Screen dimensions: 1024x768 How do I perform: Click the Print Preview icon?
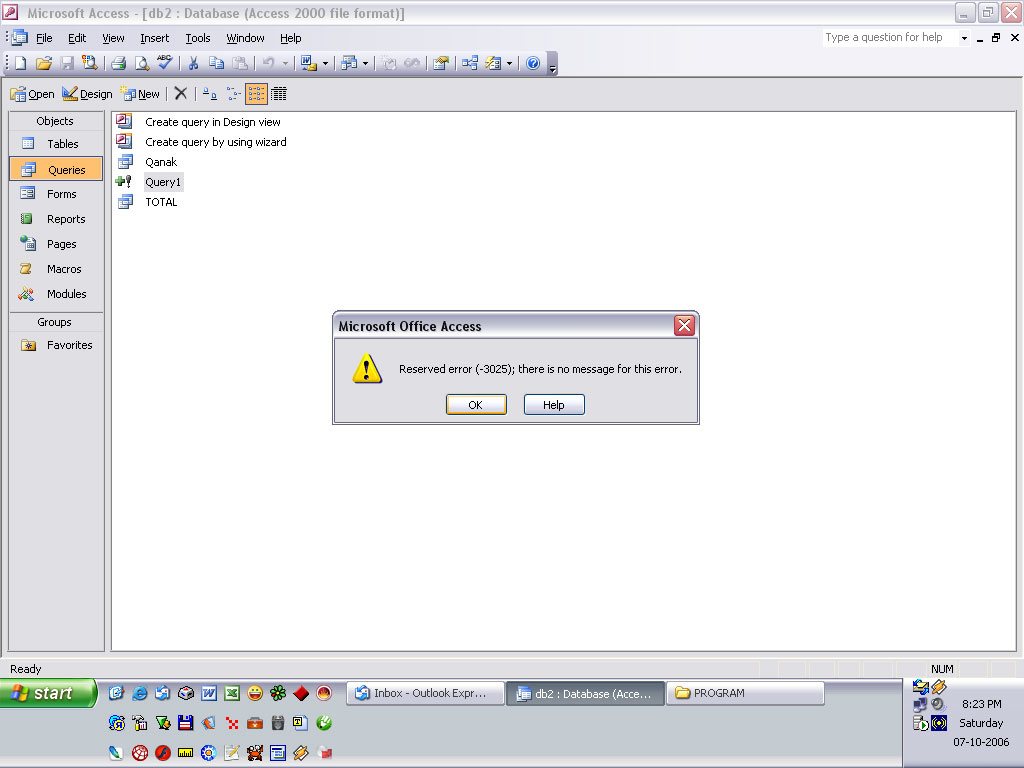click(141, 63)
